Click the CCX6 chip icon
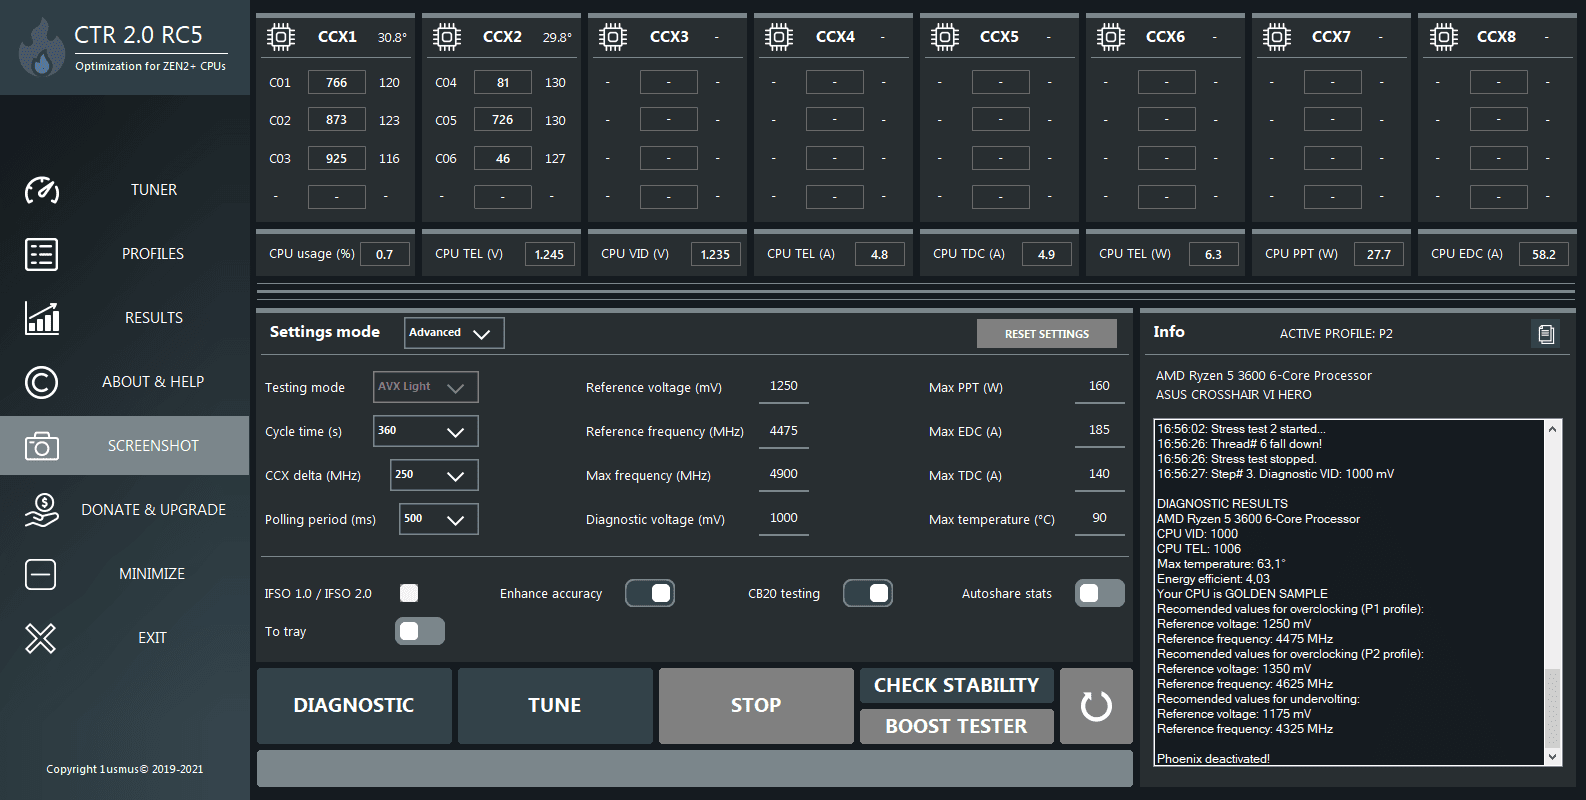1586x800 pixels. (1111, 37)
